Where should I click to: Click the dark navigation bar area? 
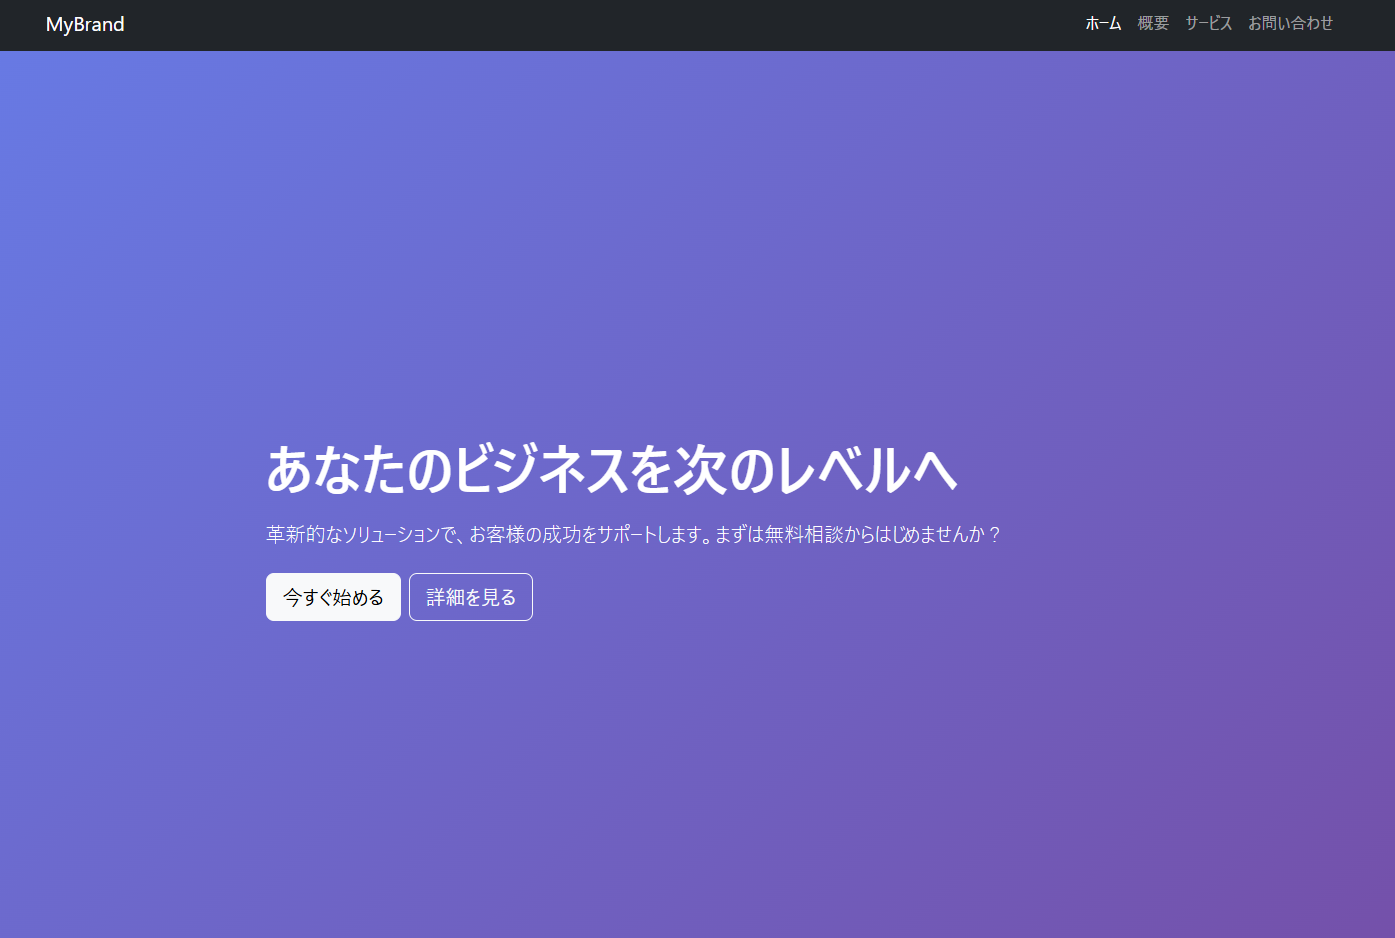600,25
